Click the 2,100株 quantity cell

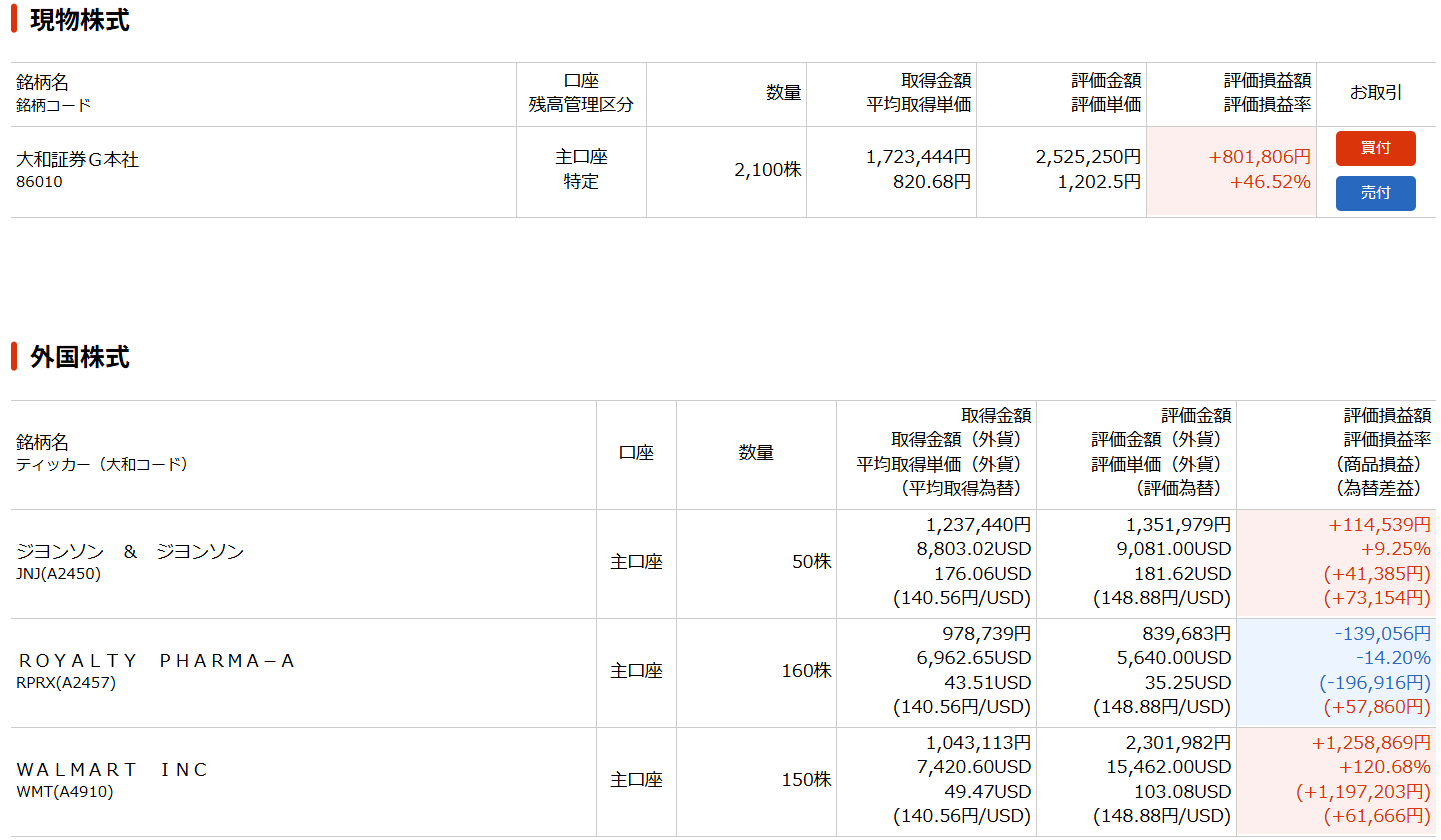(767, 170)
